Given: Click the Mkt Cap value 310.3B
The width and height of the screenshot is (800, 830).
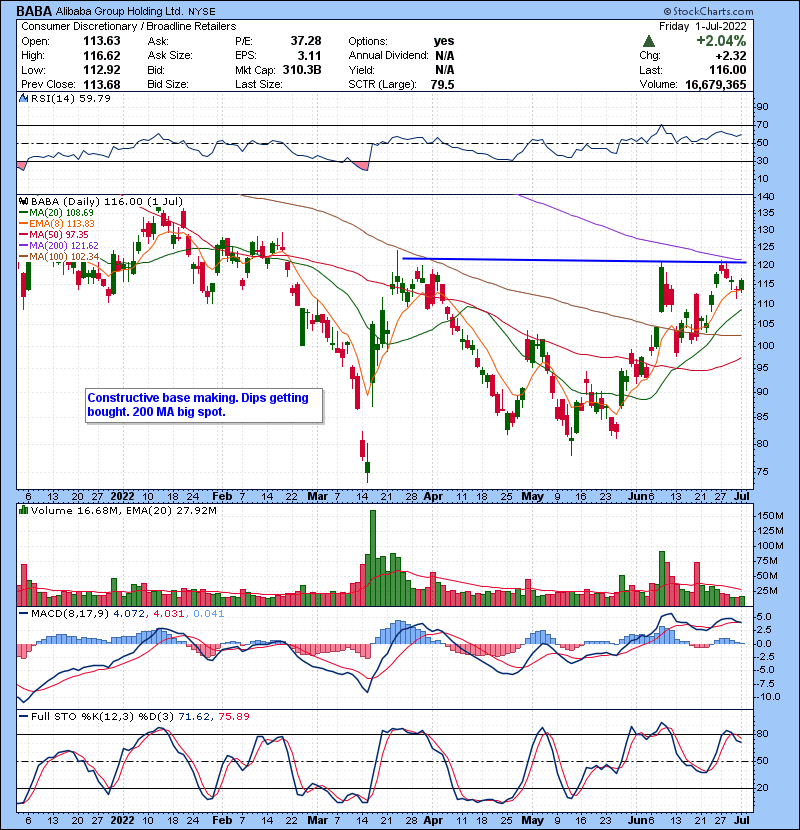Looking at the screenshot, I should coord(302,70).
